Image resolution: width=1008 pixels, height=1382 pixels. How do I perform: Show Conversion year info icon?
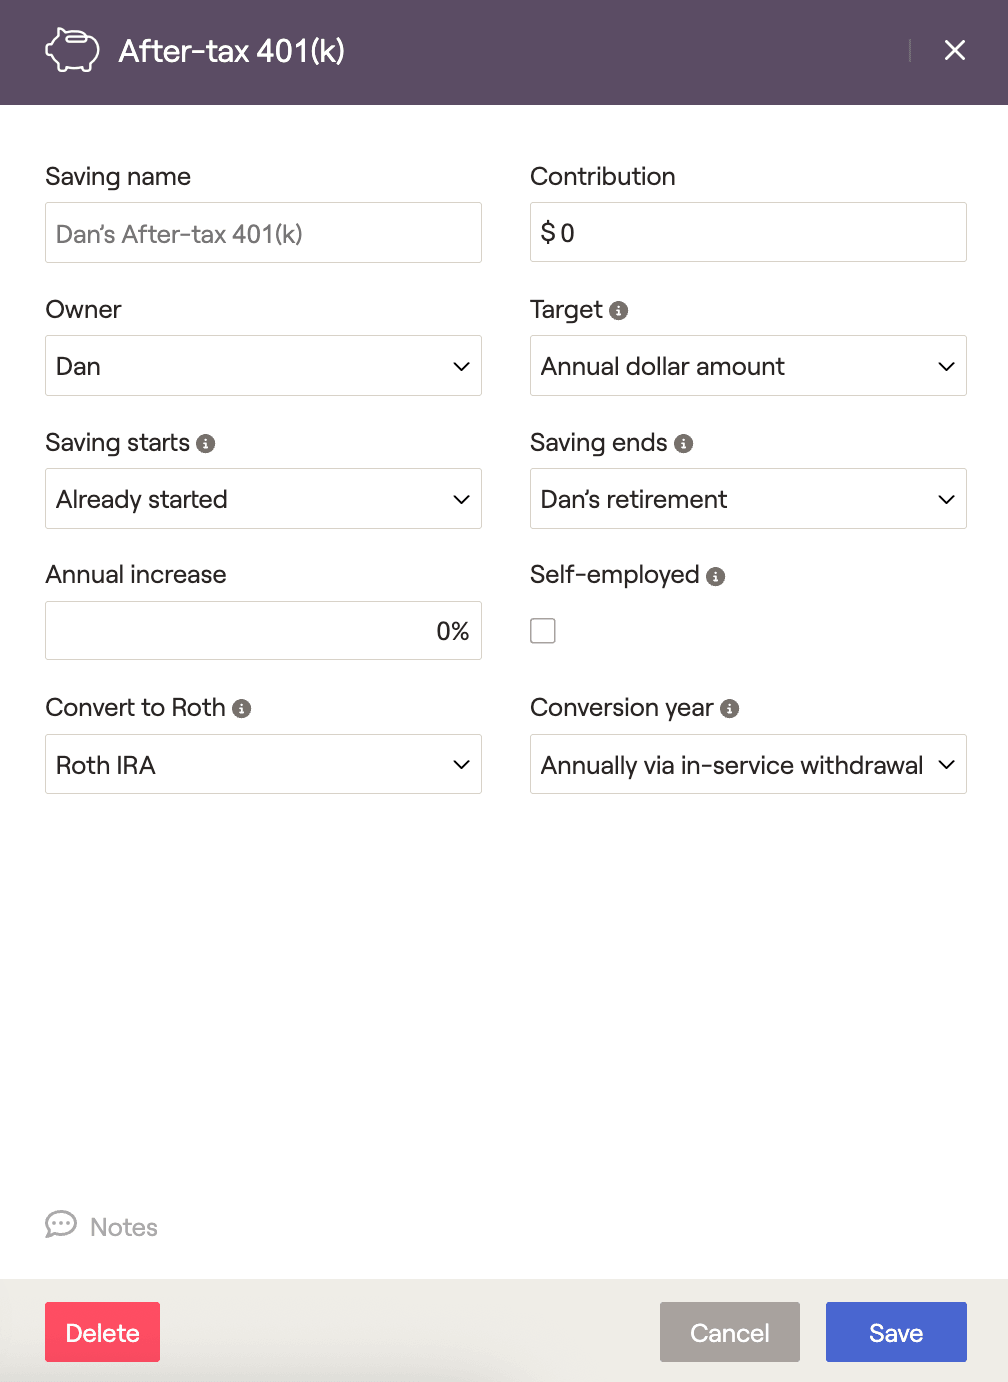coord(730,709)
